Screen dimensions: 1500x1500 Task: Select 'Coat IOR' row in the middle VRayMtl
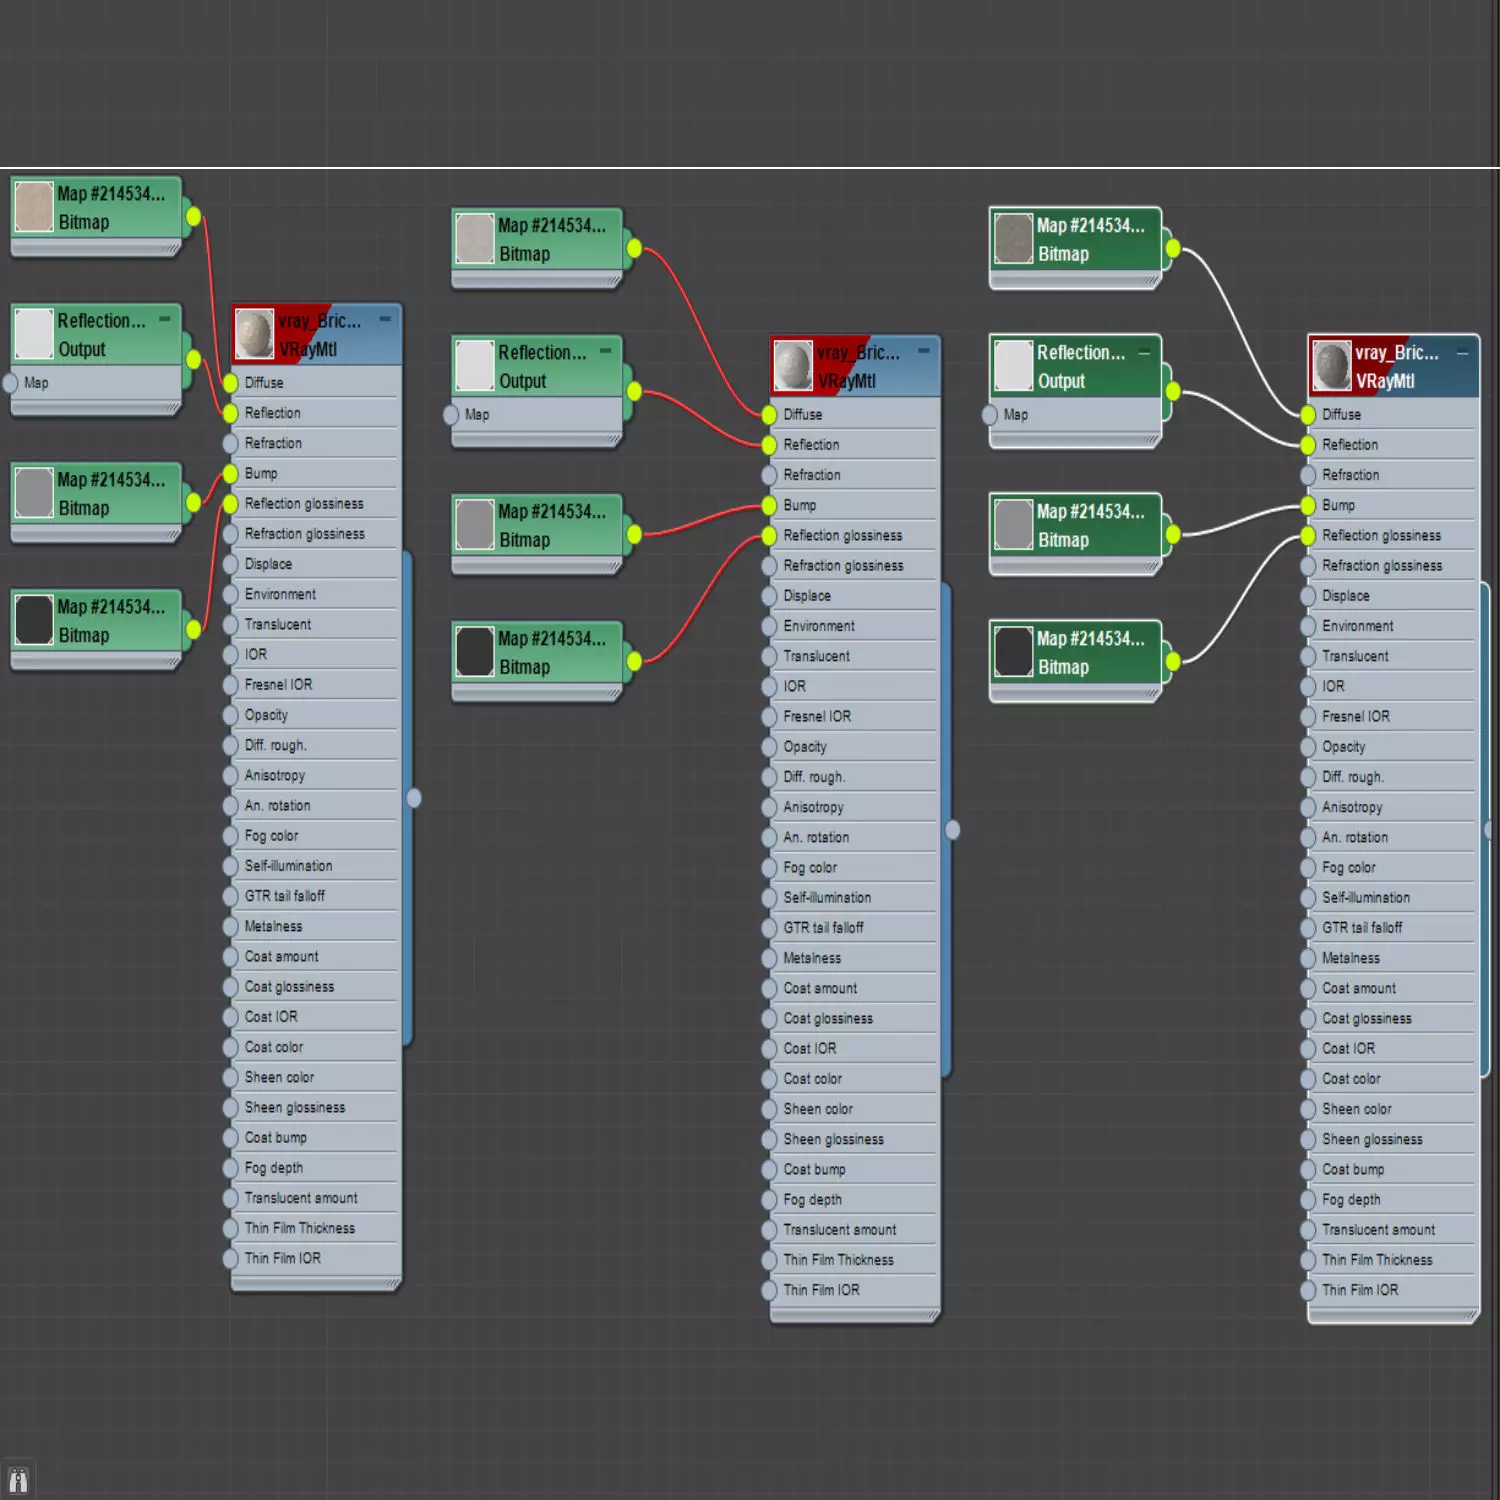click(855, 1048)
